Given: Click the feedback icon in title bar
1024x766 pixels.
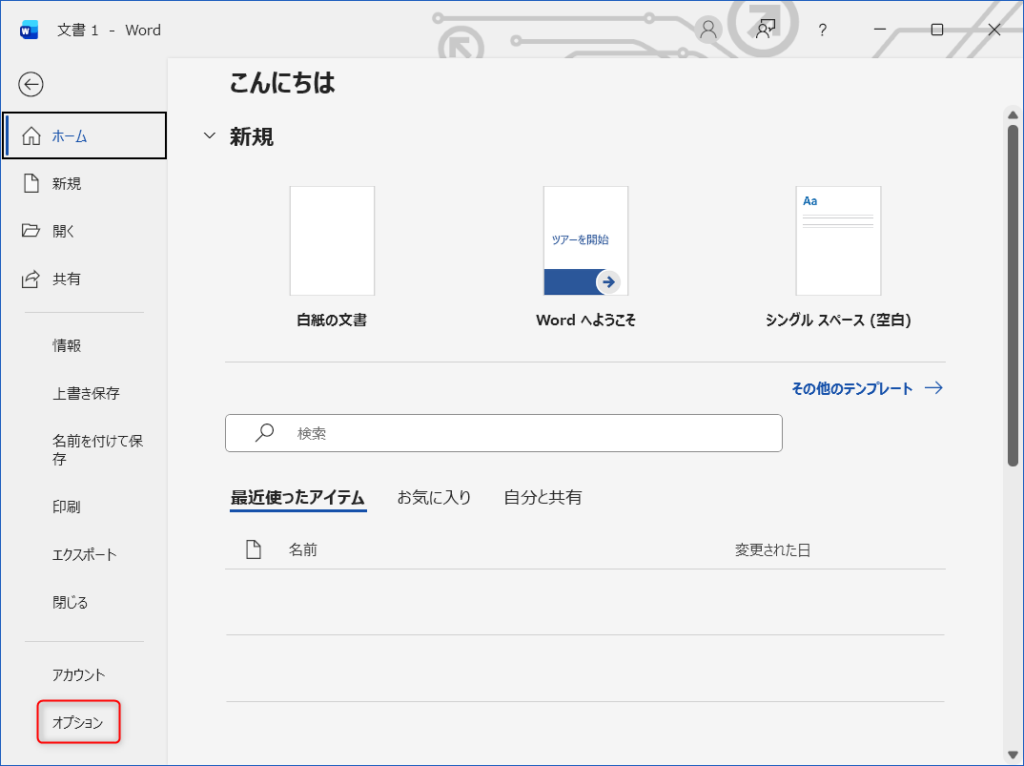Looking at the screenshot, I should click(x=766, y=30).
